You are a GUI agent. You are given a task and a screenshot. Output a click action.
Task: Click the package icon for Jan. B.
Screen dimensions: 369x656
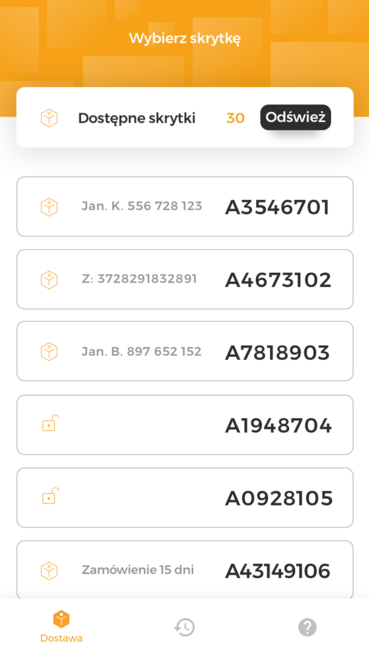point(49,351)
